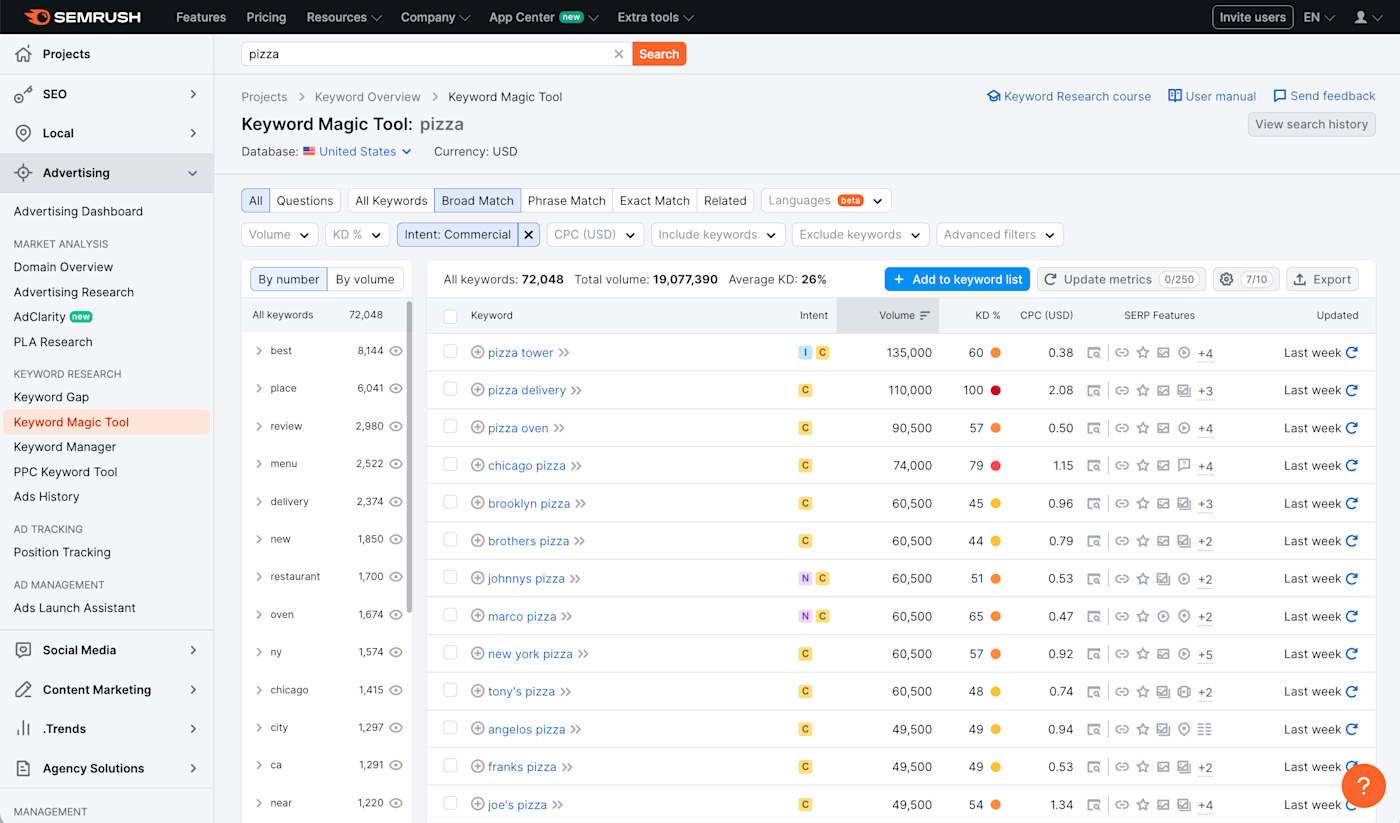The width and height of the screenshot is (1400, 823).
Task: Click the Agency Solutions sidebar icon
Action: coord(23,768)
